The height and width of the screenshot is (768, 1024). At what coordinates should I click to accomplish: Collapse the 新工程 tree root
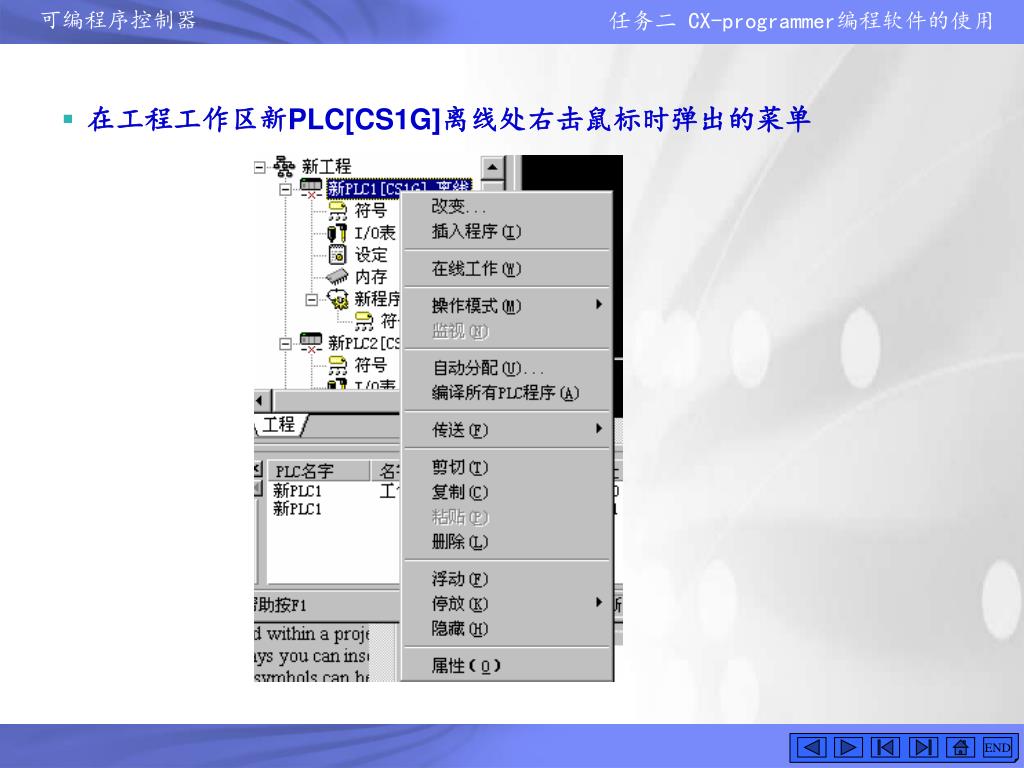(259, 167)
